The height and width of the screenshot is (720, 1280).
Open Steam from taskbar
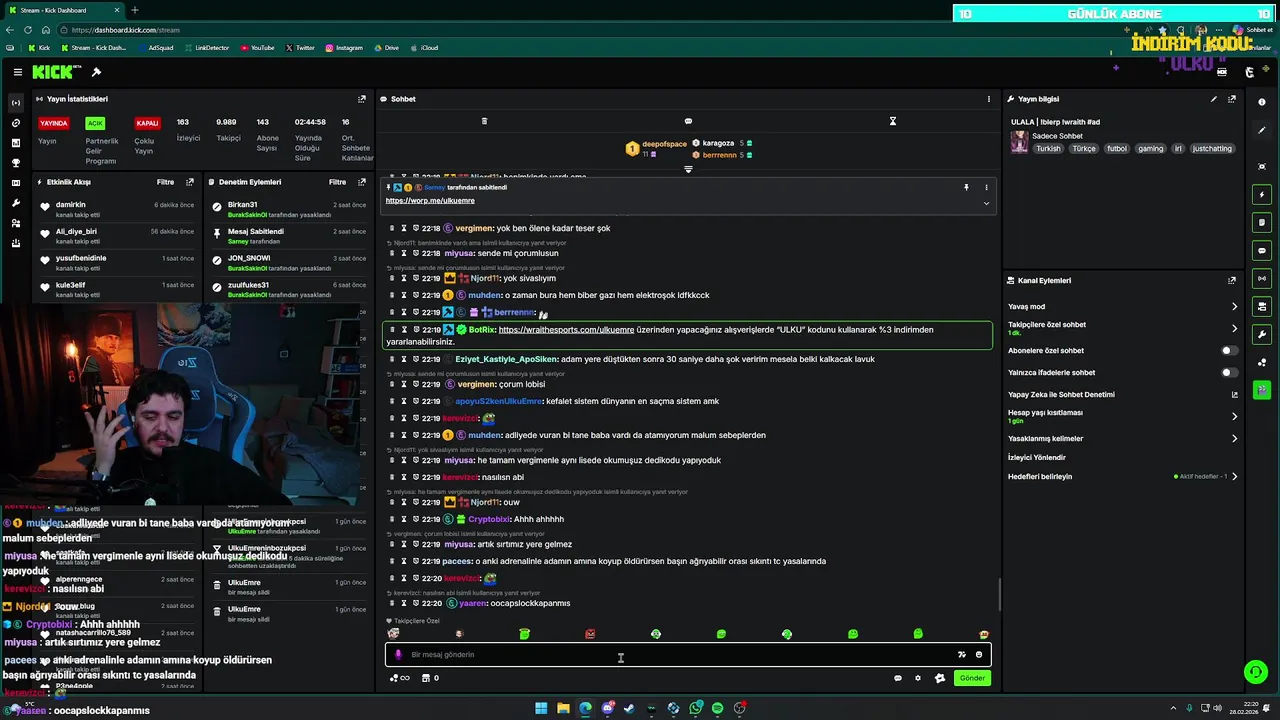point(629,708)
